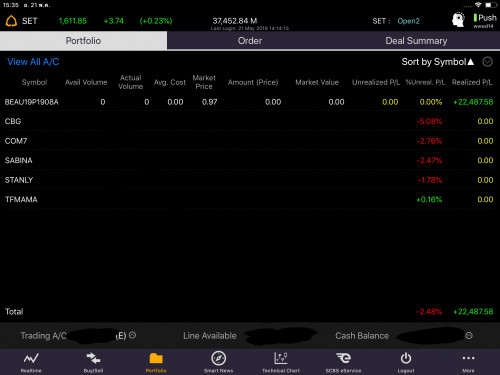Viewport: 500px width, 375px height.
Task: Click BEAU19P1908A market price 0.97
Action: pyautogui.click(x=210, y=102)
